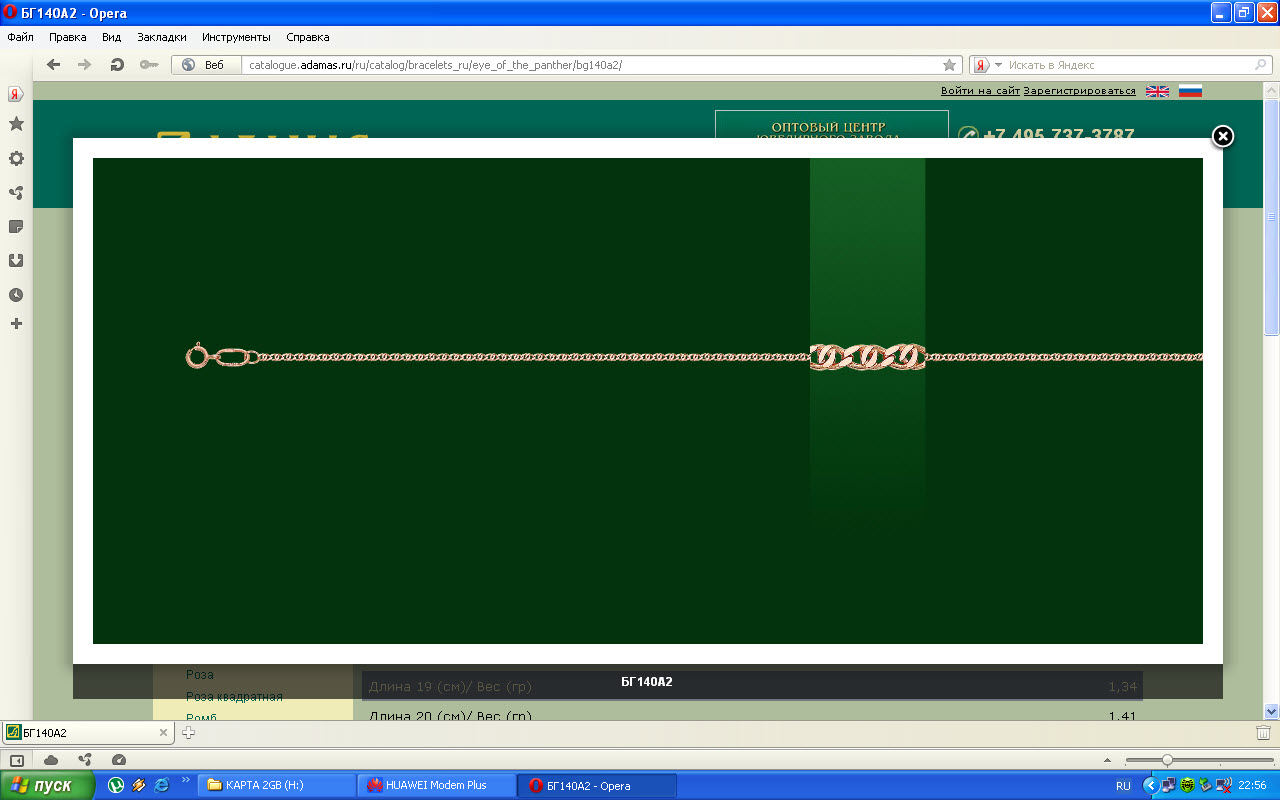Close the bracelet image lightbox

pyautogui.click(x=1222, y=136)
